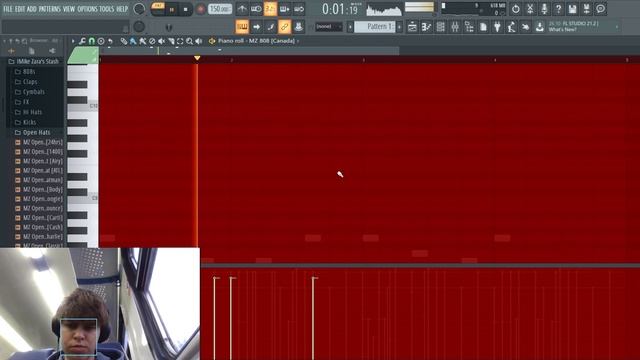This screenshot has height=360, width=640.
Task: Select the Draw pencil tool
Action: click(x=124, y=41)
